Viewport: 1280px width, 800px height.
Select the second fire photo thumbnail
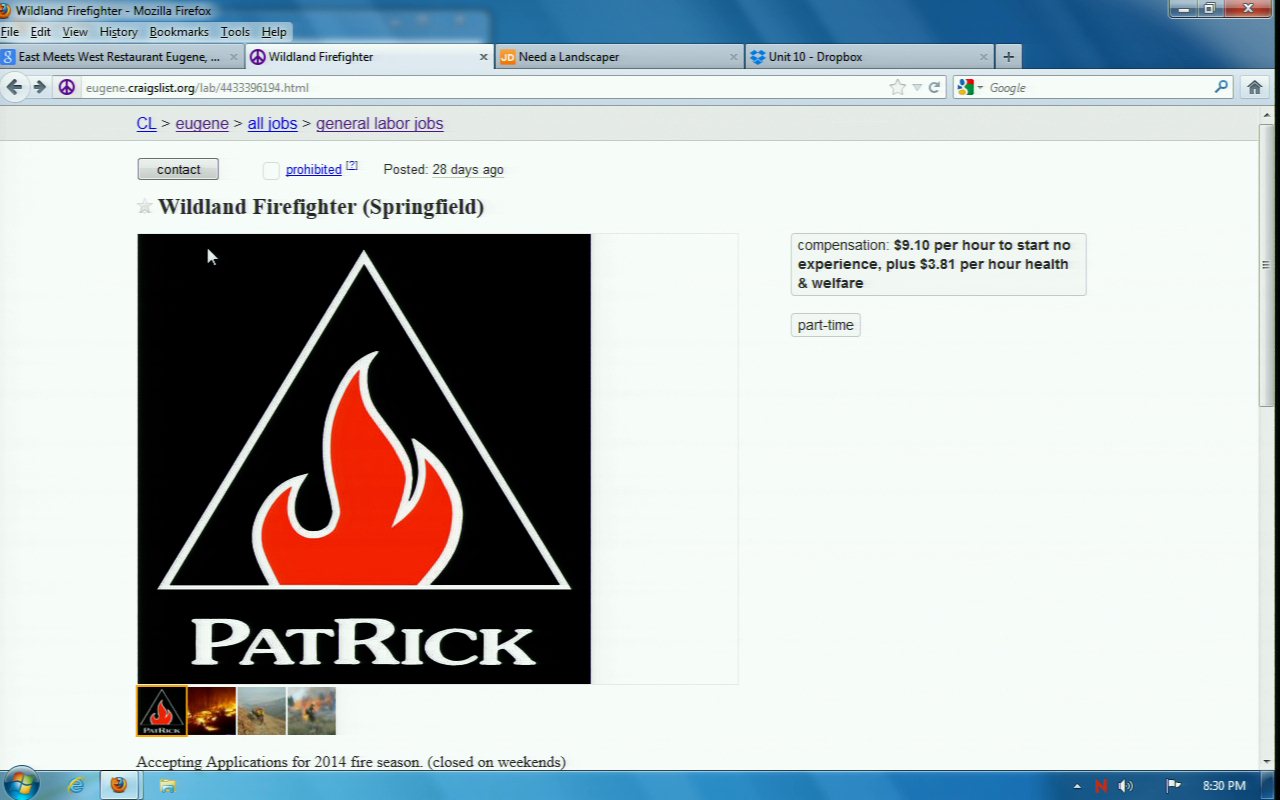(x=212, y=711)
